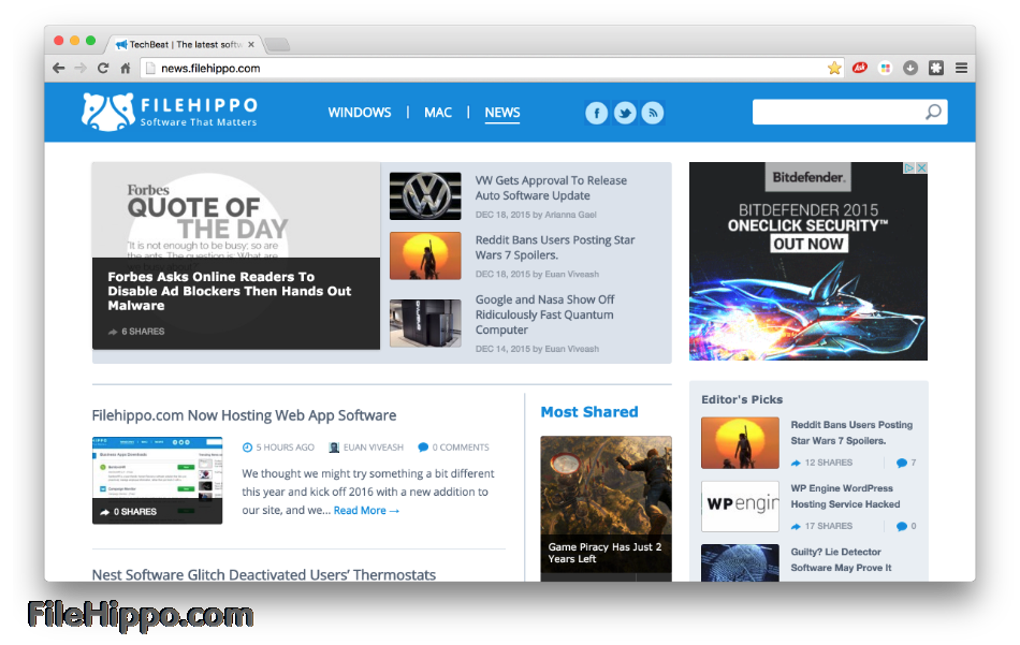Click the Web App Software article thumbnail

pos(157,480)
